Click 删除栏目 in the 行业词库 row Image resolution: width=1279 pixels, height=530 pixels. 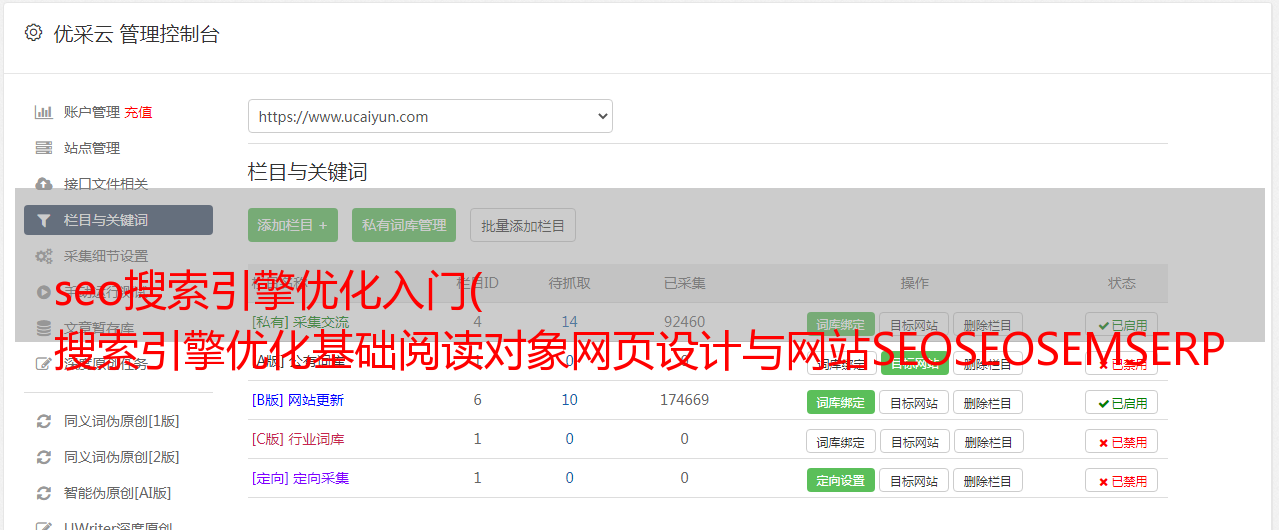click(988, 441)
